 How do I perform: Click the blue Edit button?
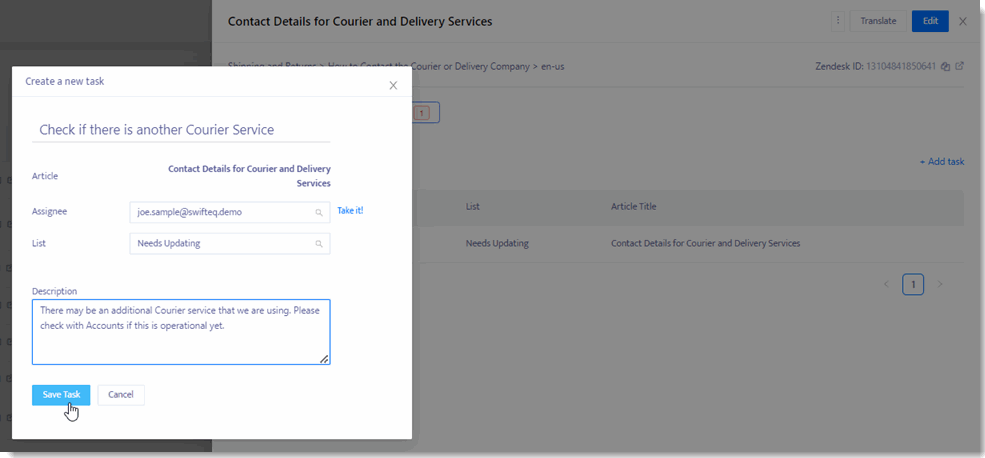pyautogui.click(x=930, y=21)
